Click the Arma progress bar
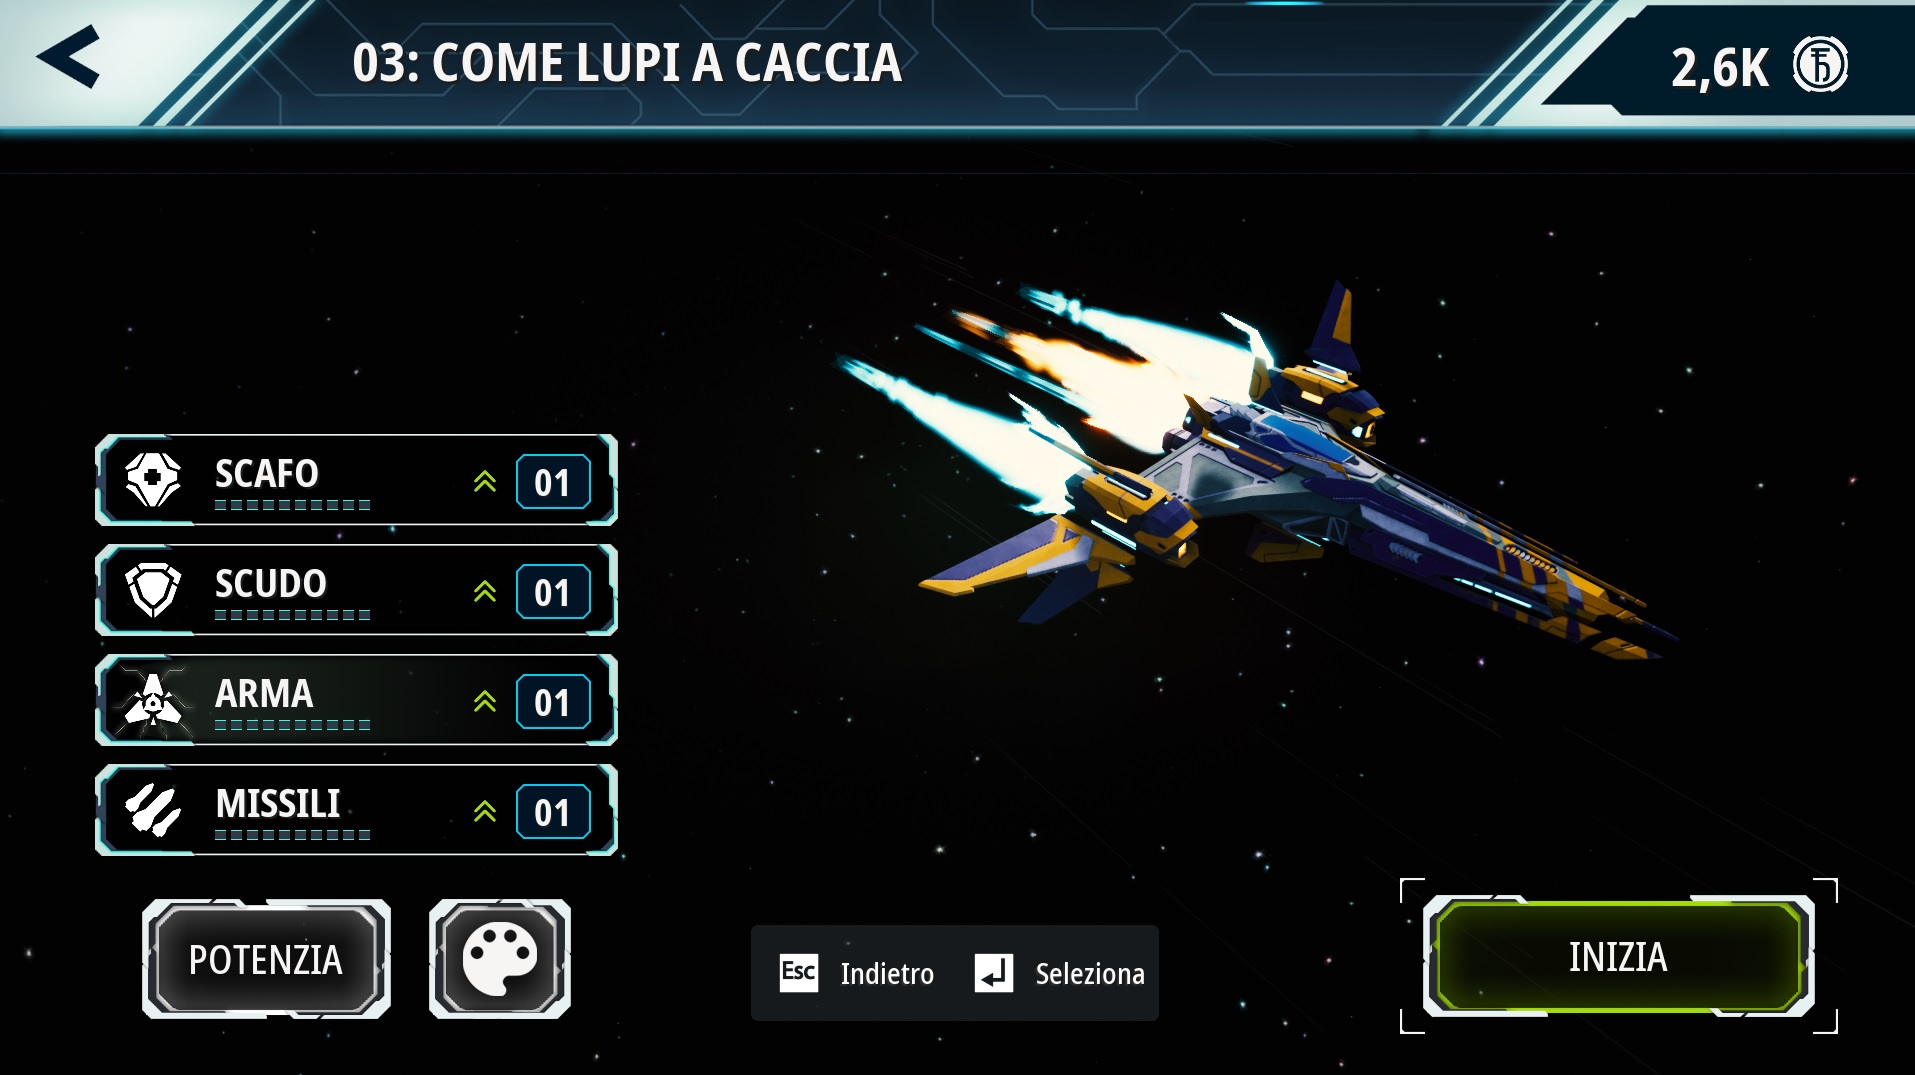1915x1075 pixels. click(292, 725)
